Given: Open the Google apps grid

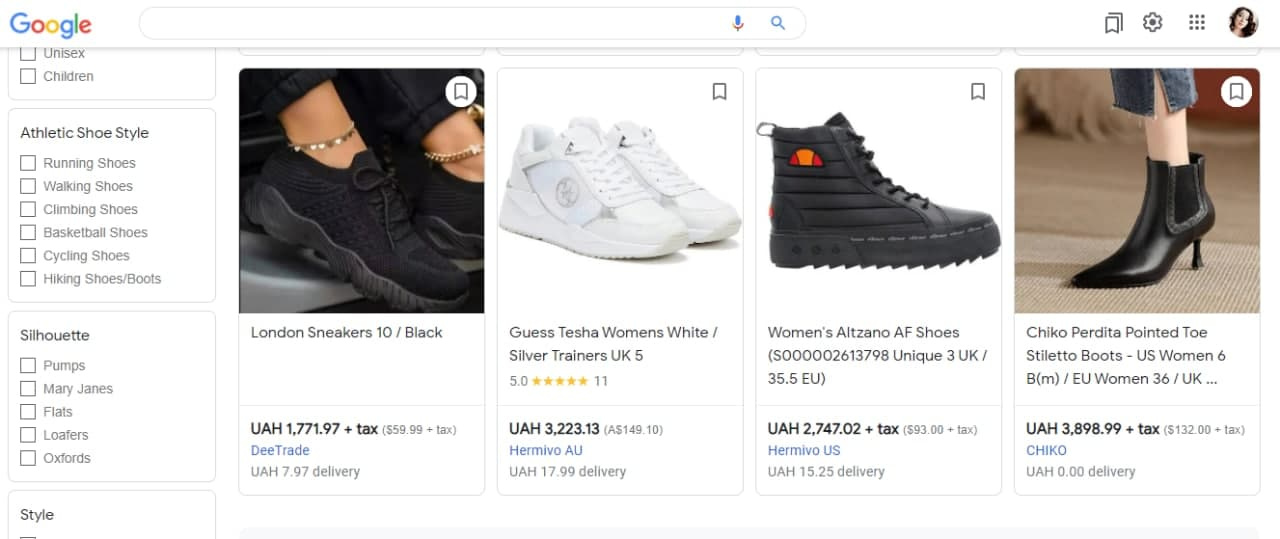Looking at the screenshot, I should [1197, 23].
